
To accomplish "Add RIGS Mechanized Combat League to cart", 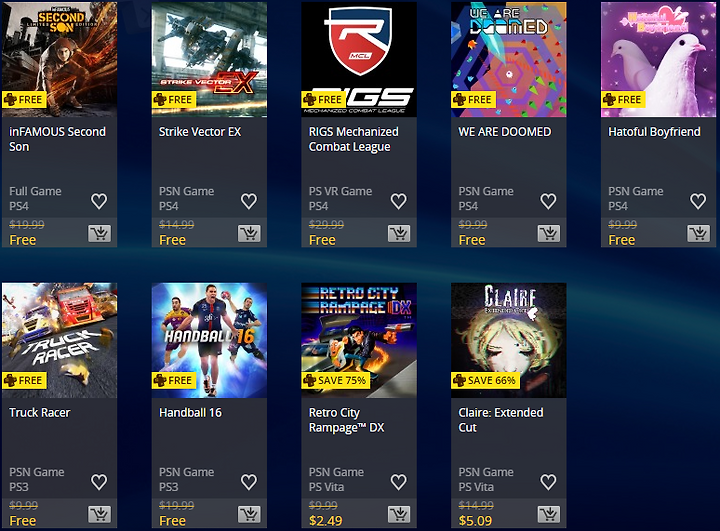I will tap(399, 233).
